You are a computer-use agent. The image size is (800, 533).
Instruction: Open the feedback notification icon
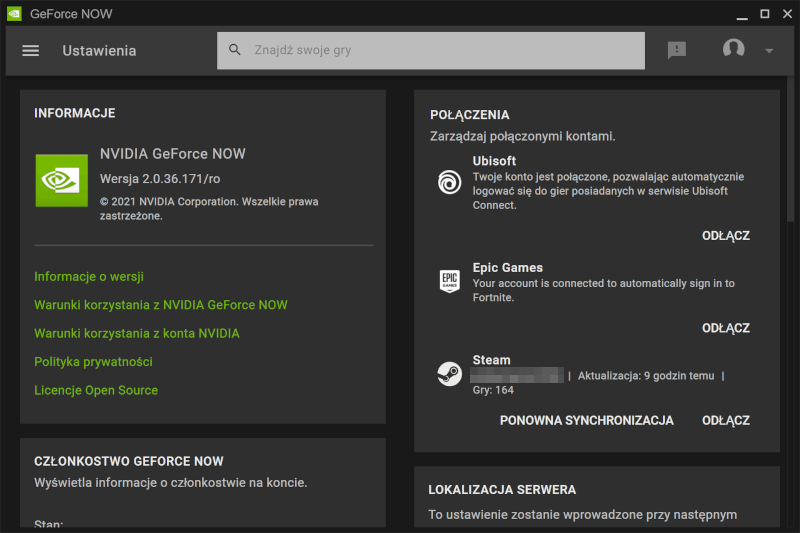pyautogui.click(x=677, y=50)
